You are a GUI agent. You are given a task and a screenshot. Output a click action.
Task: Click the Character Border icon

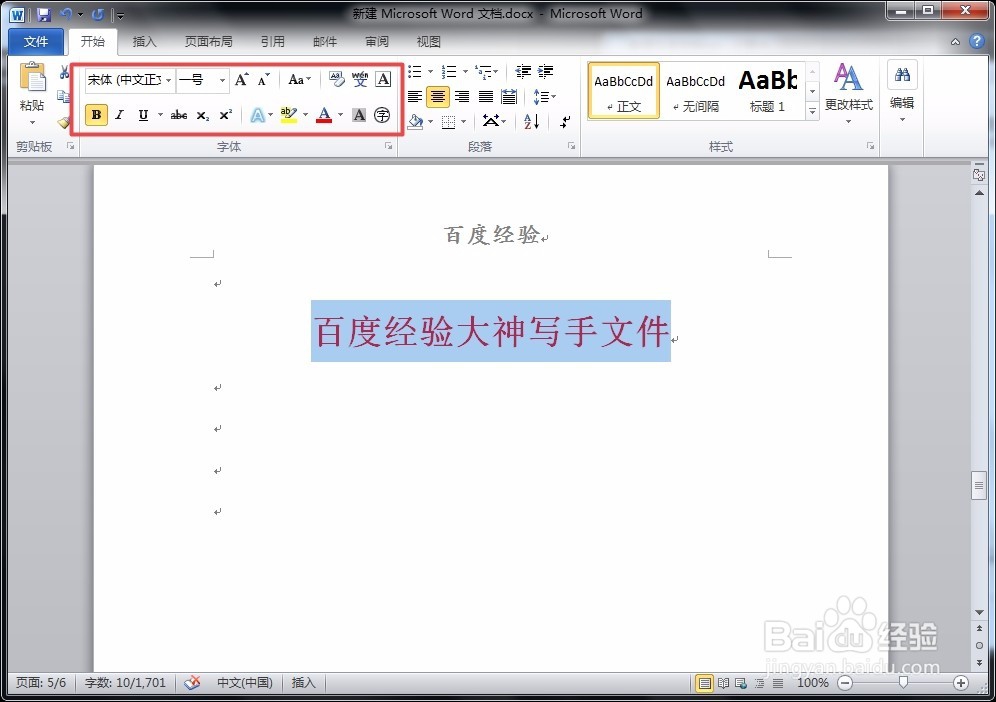click(x=383, y=79)
